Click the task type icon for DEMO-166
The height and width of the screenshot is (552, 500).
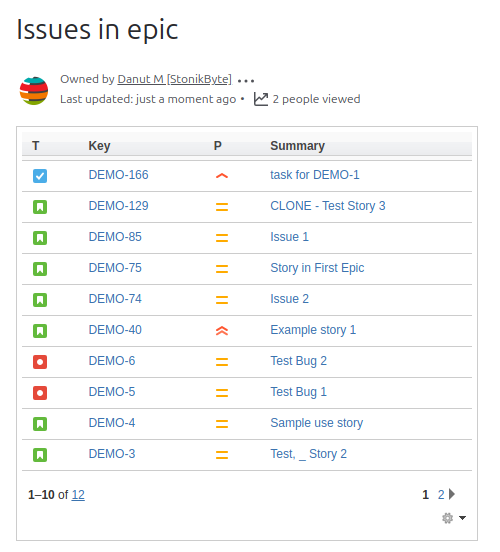pyautogui.click(x=40, y=176)
